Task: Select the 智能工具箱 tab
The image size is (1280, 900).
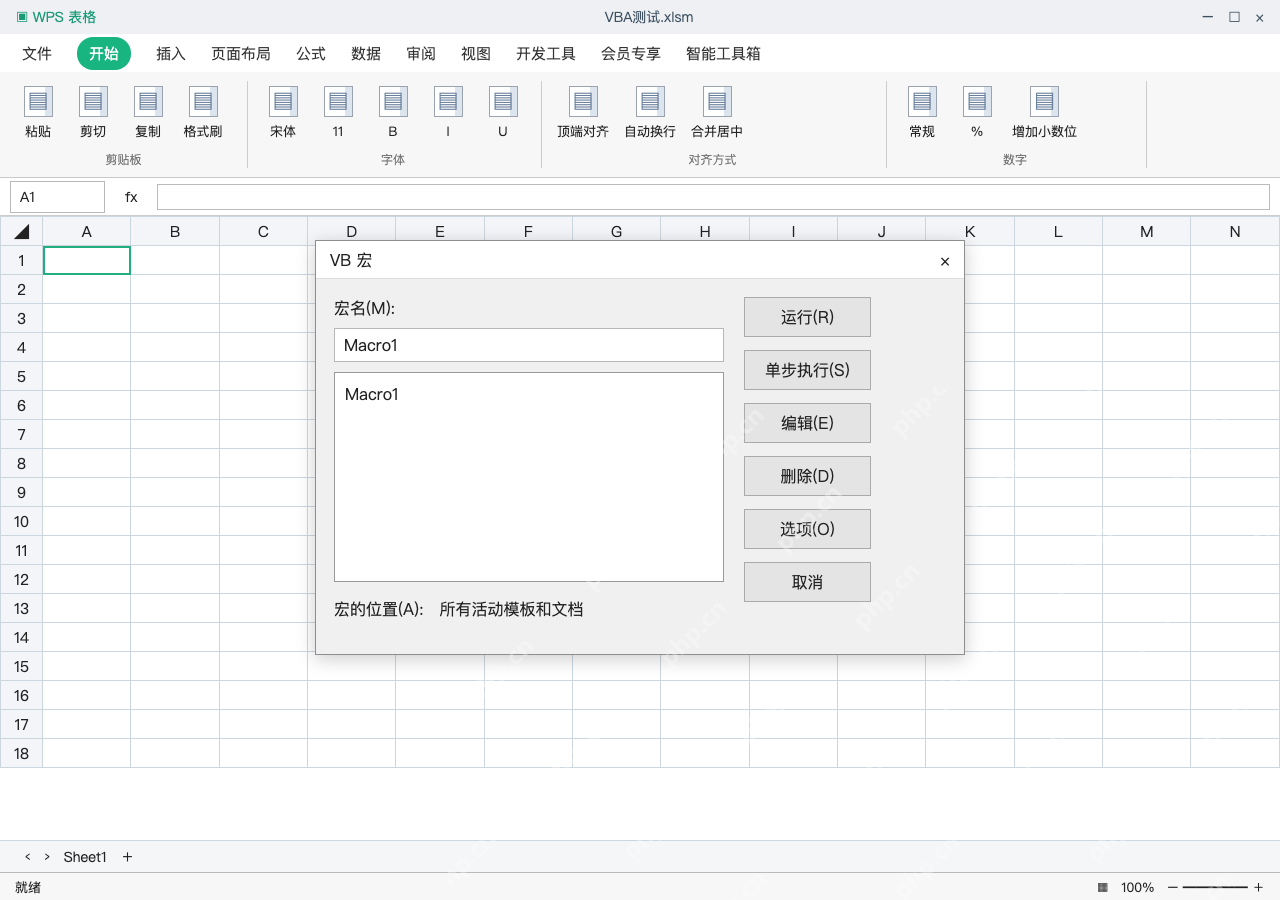Action: (x=723, y=54)
